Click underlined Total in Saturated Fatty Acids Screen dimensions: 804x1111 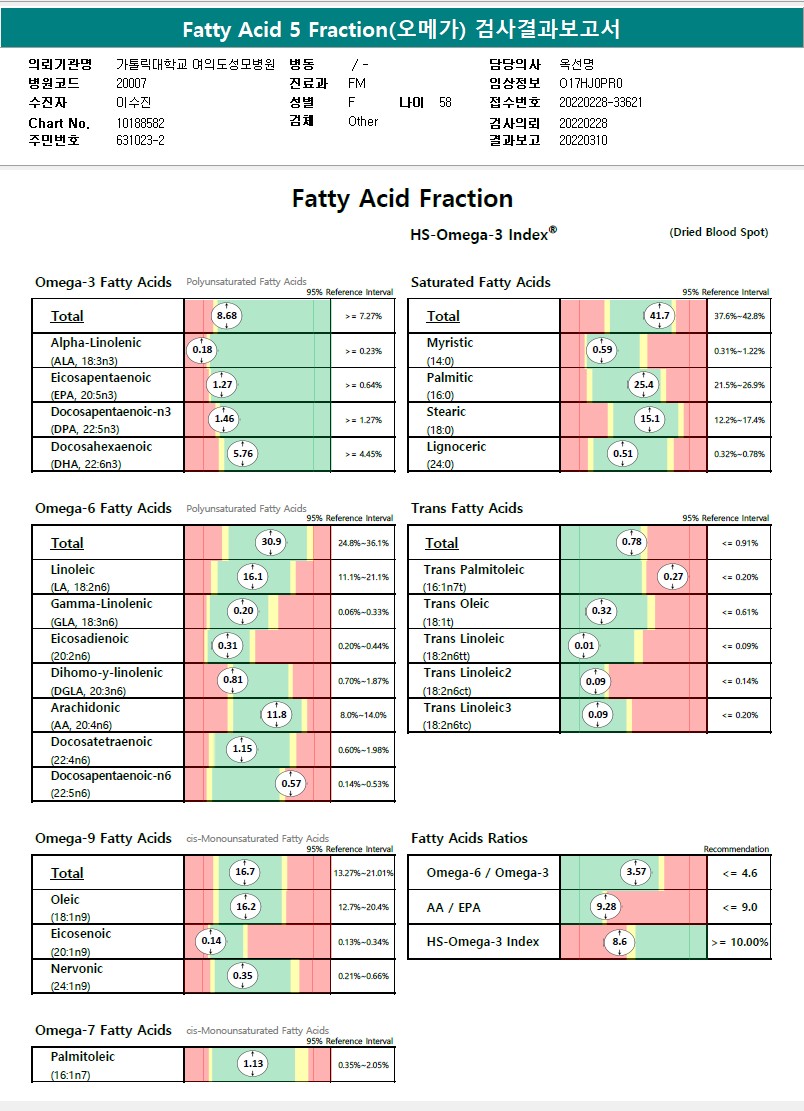point(443,316)
